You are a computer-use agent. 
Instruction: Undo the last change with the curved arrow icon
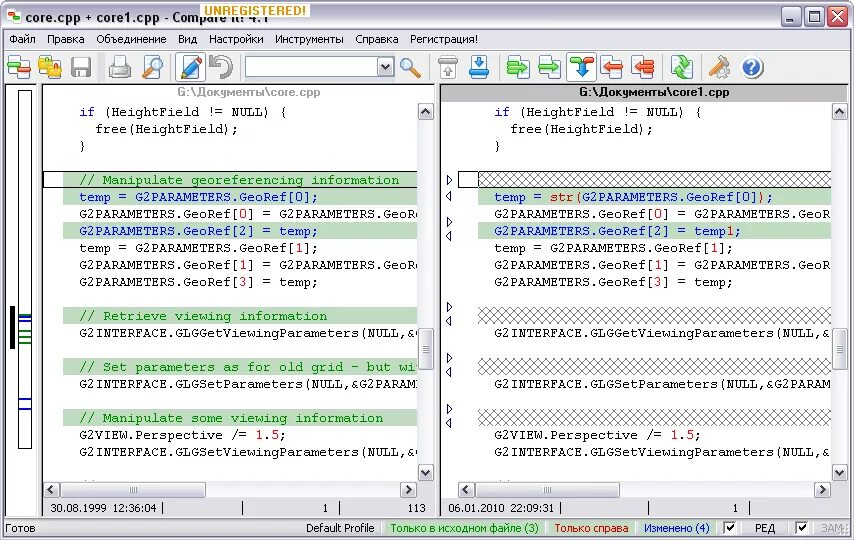coord(221,68)
